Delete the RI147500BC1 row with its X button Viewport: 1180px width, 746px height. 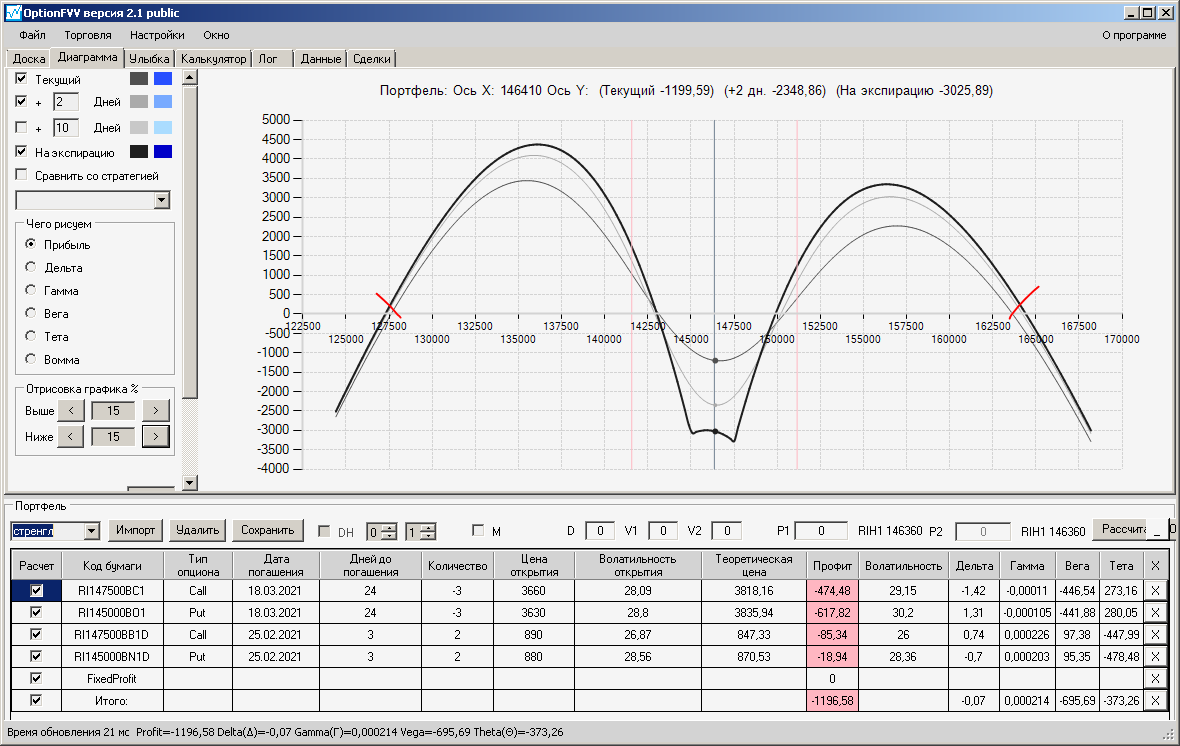(1154, 591)
